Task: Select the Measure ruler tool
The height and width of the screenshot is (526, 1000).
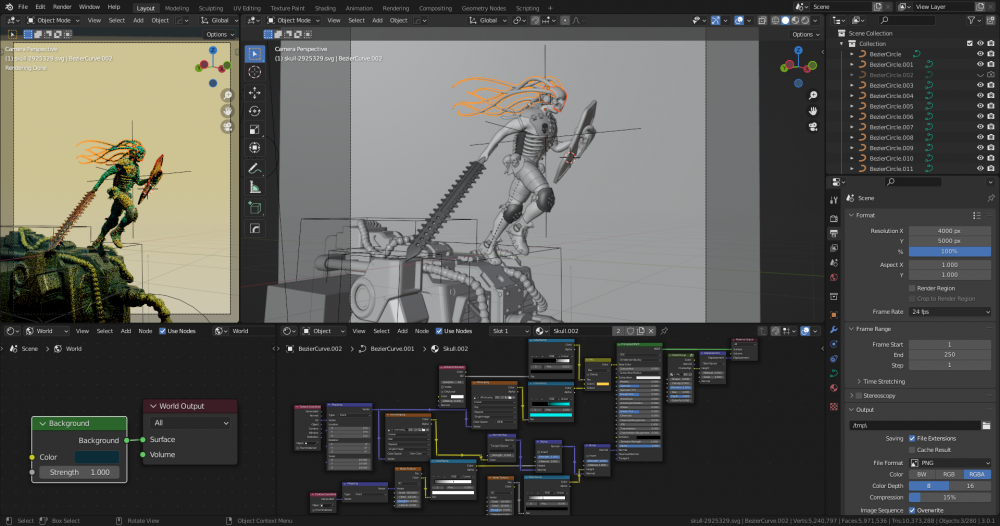Action: [x=254, y=187]
